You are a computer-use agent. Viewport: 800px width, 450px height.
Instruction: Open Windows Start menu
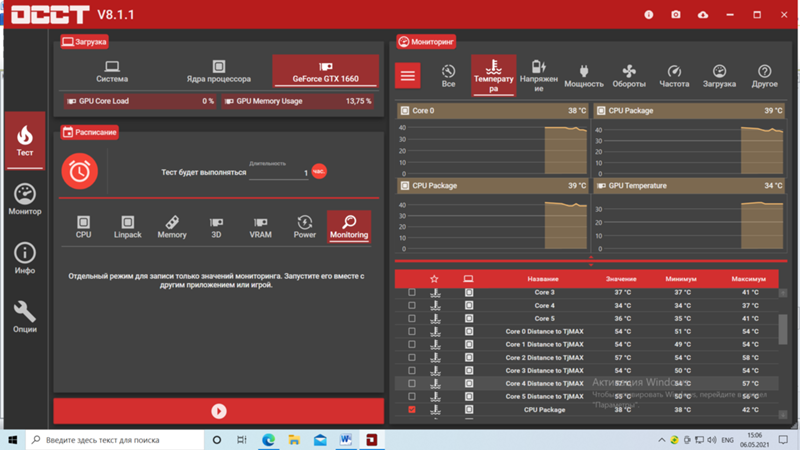pos(13,440)
